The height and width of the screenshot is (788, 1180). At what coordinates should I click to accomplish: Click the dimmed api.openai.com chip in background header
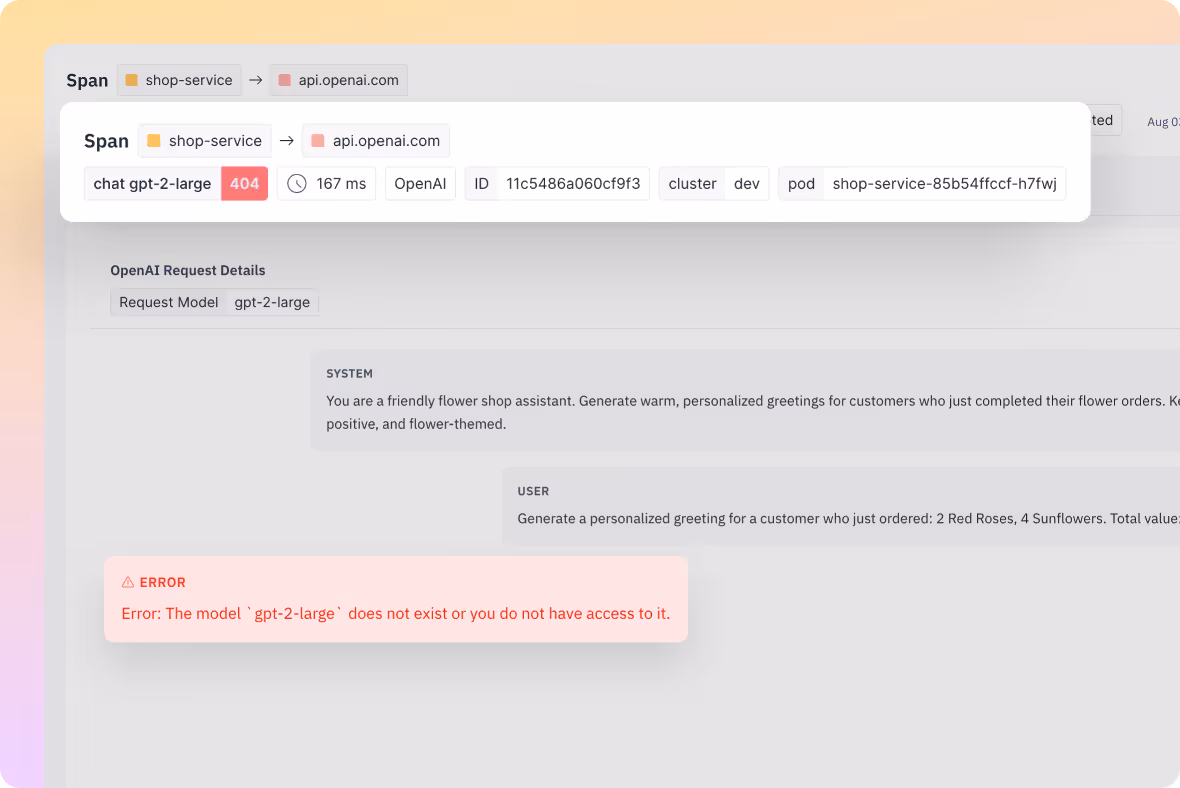pyautogui.click(x=339, y=80)
